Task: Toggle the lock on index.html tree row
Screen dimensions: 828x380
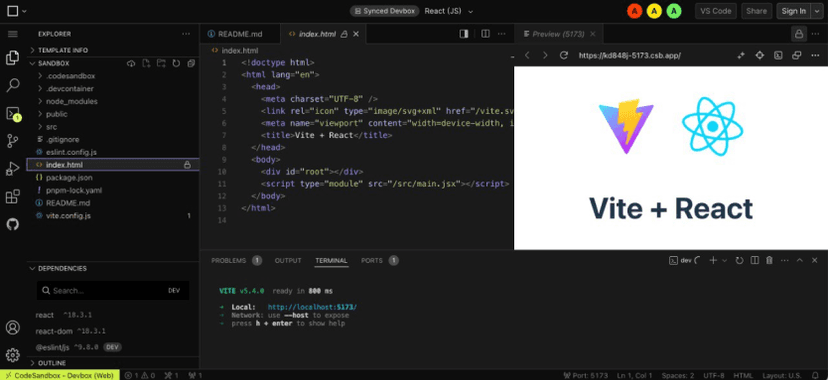Action: pyautogui.click(x=187, y=165)
